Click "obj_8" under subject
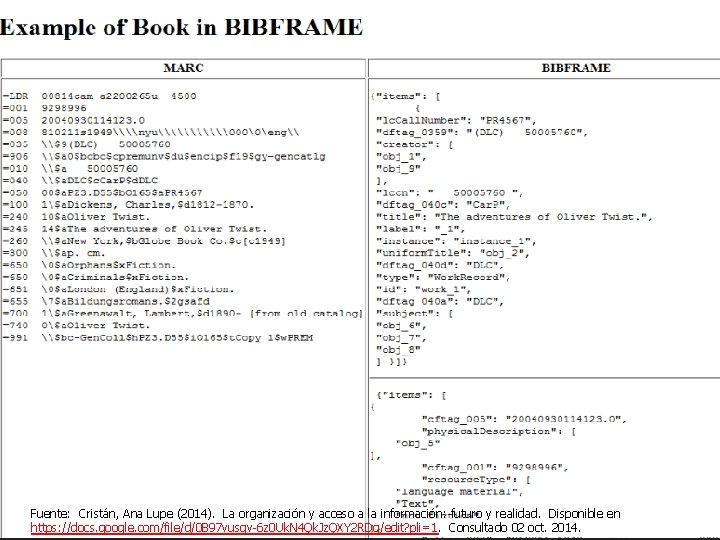720x540 pixels. tap(398, 350)
